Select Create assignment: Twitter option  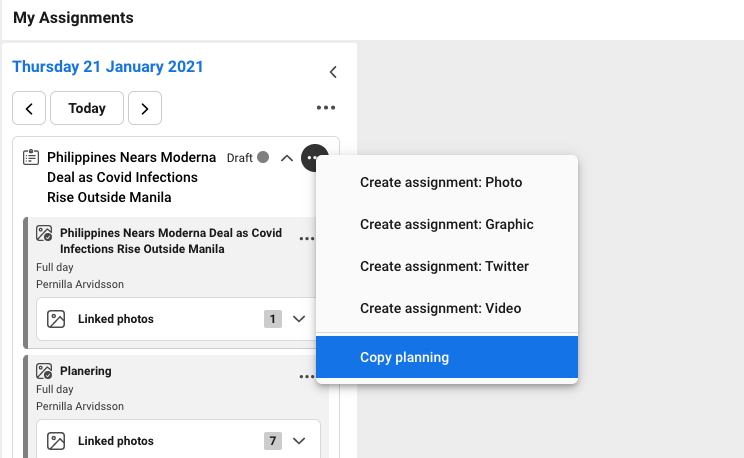point(444,267)
